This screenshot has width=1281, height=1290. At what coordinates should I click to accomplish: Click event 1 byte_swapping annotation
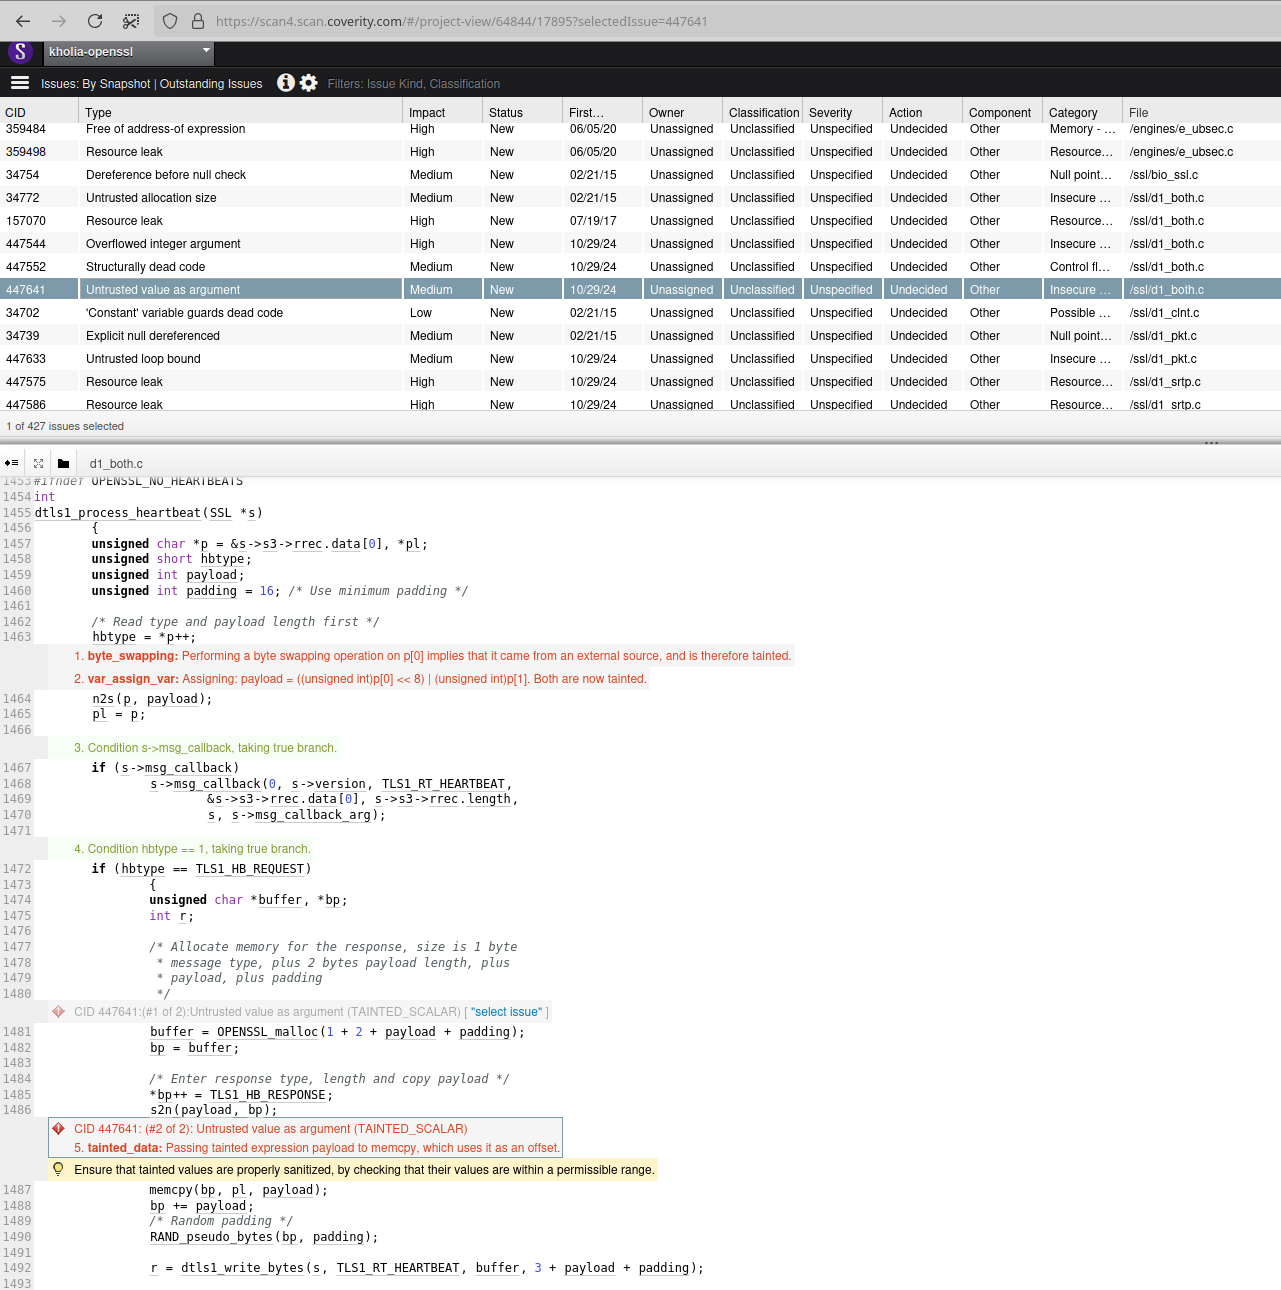433,656
